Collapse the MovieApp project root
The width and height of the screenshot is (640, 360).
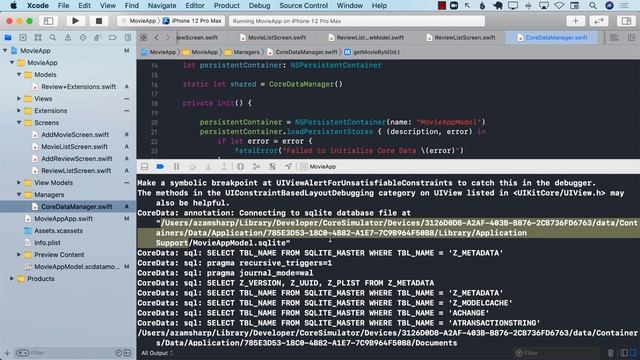coord(5,51)
